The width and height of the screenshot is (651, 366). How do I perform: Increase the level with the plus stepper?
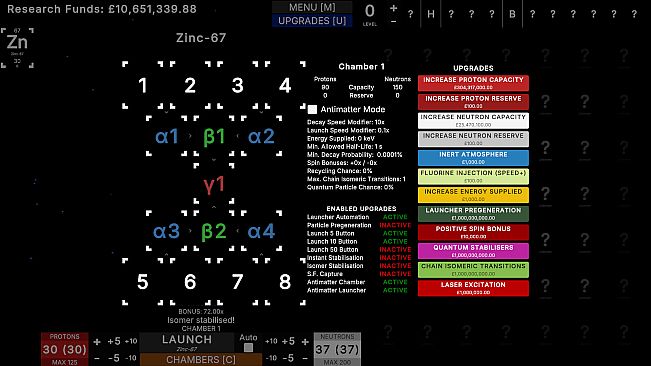394,8
